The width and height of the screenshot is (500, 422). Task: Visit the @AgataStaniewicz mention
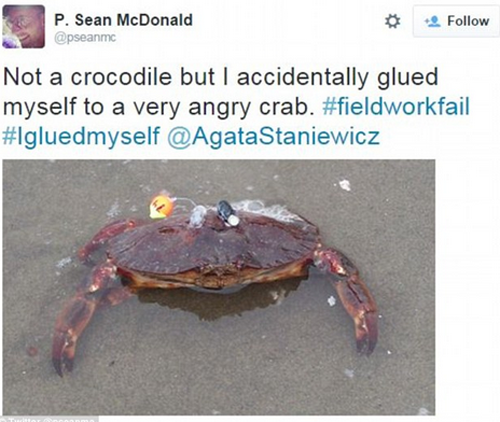(273, 136)
